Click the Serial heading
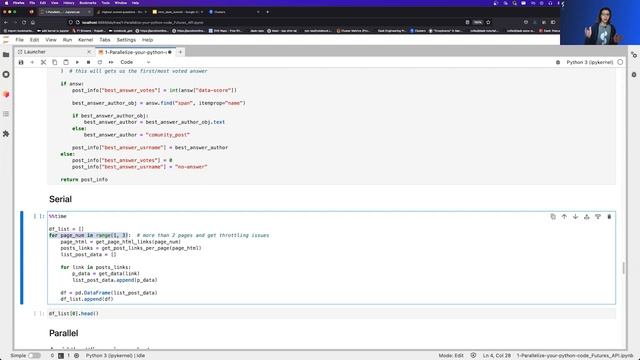The image size is (640, 360). [60, 199]
